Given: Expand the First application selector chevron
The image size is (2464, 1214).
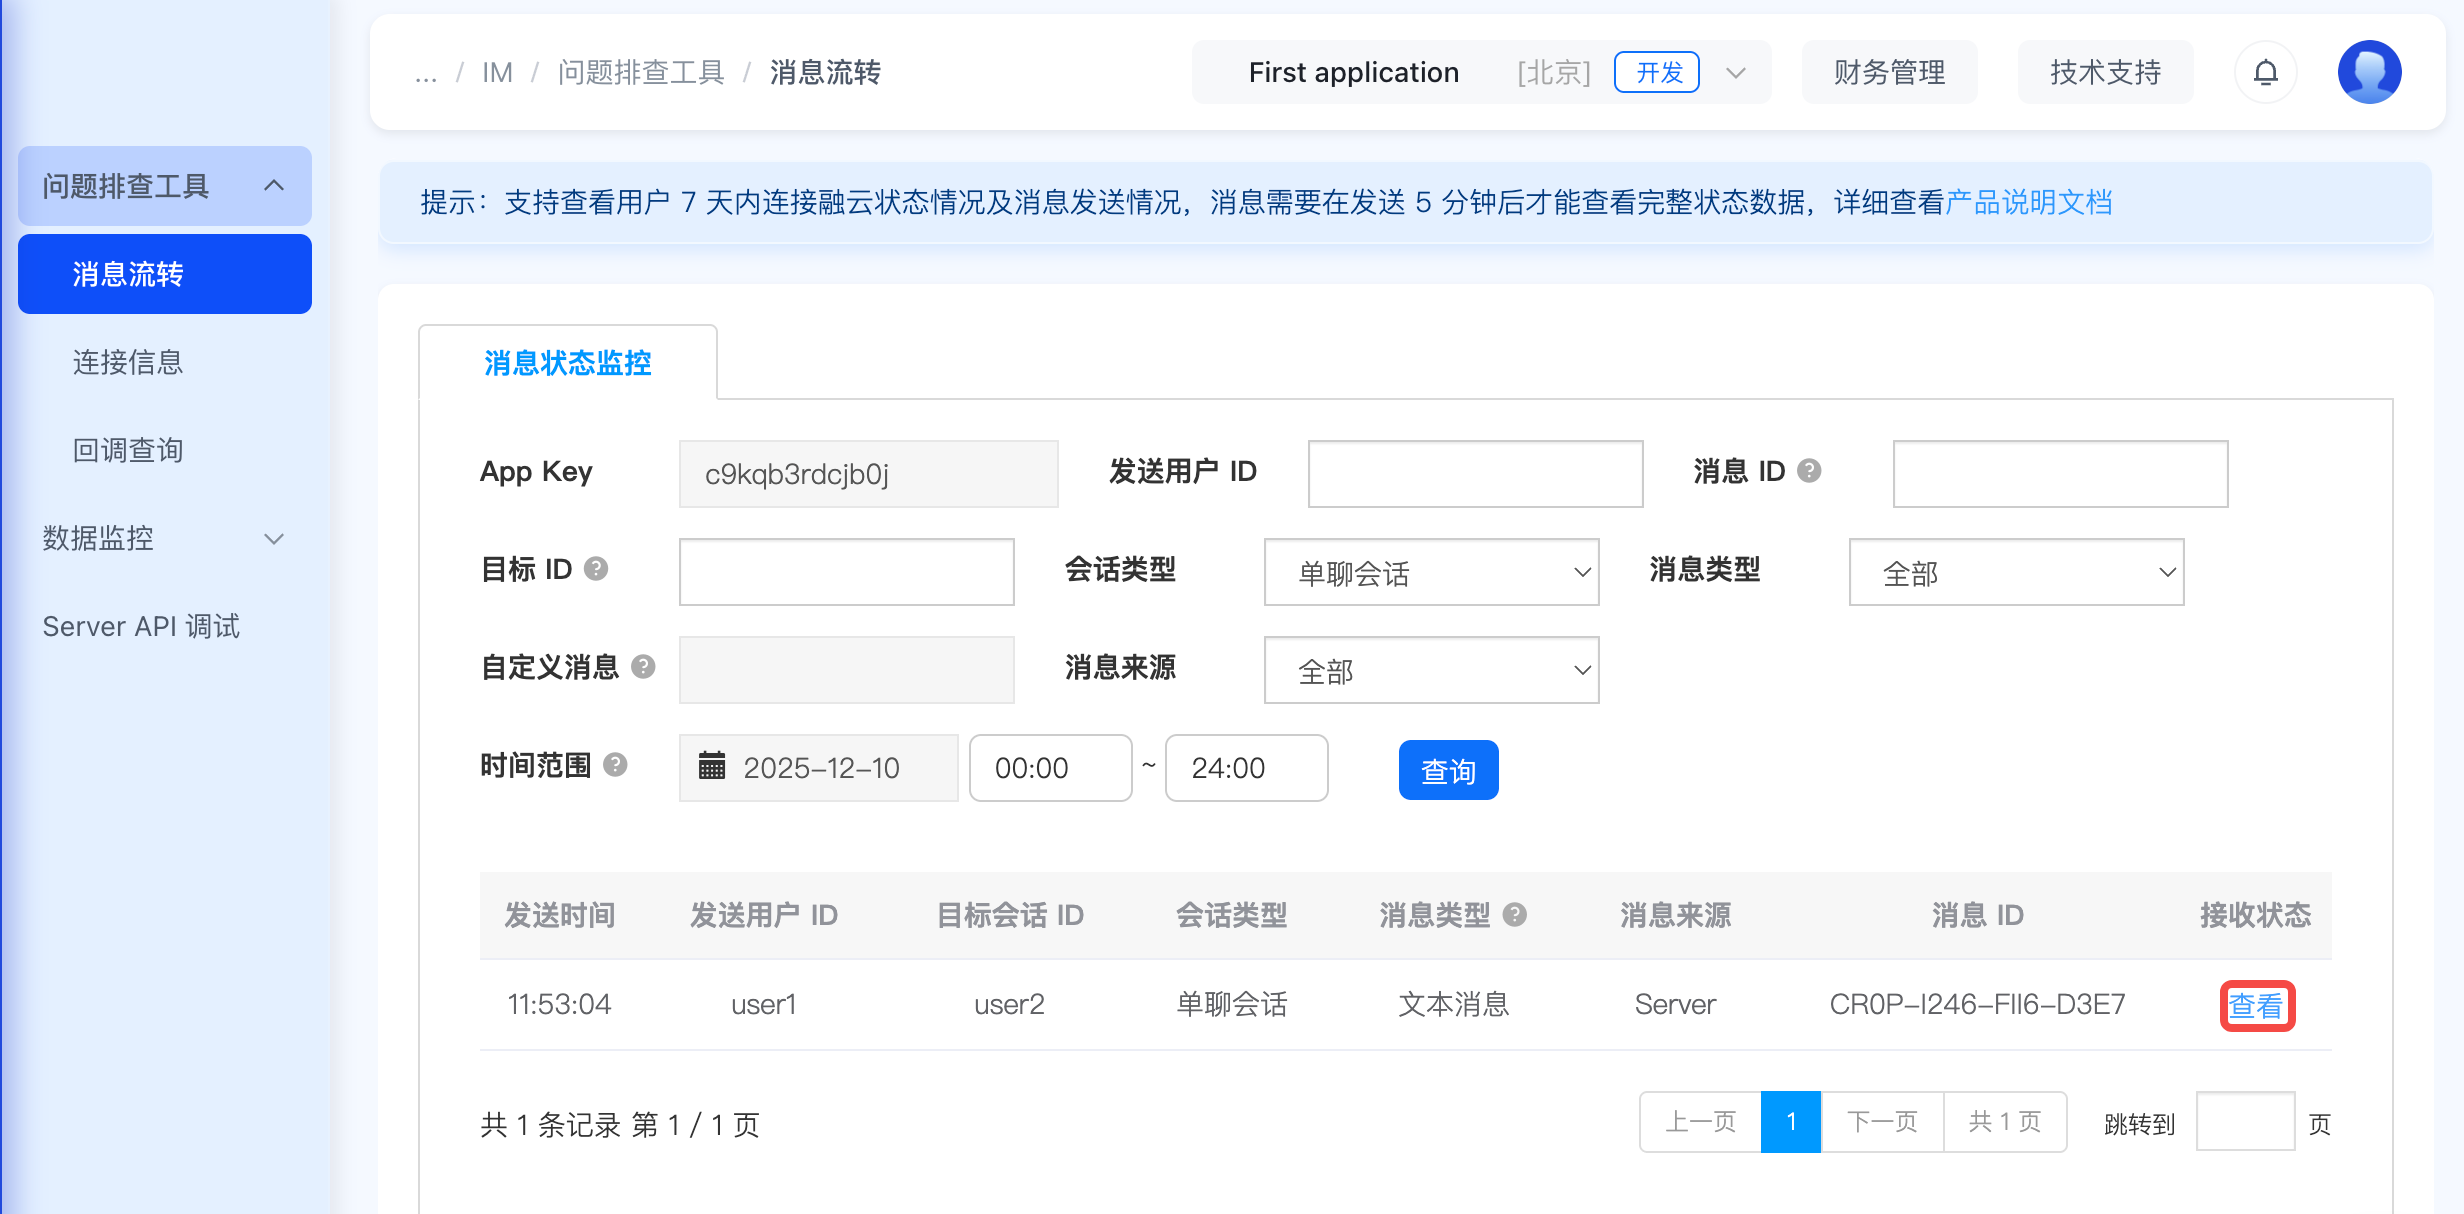Looking at the screenshot, I should point(1736,73).
